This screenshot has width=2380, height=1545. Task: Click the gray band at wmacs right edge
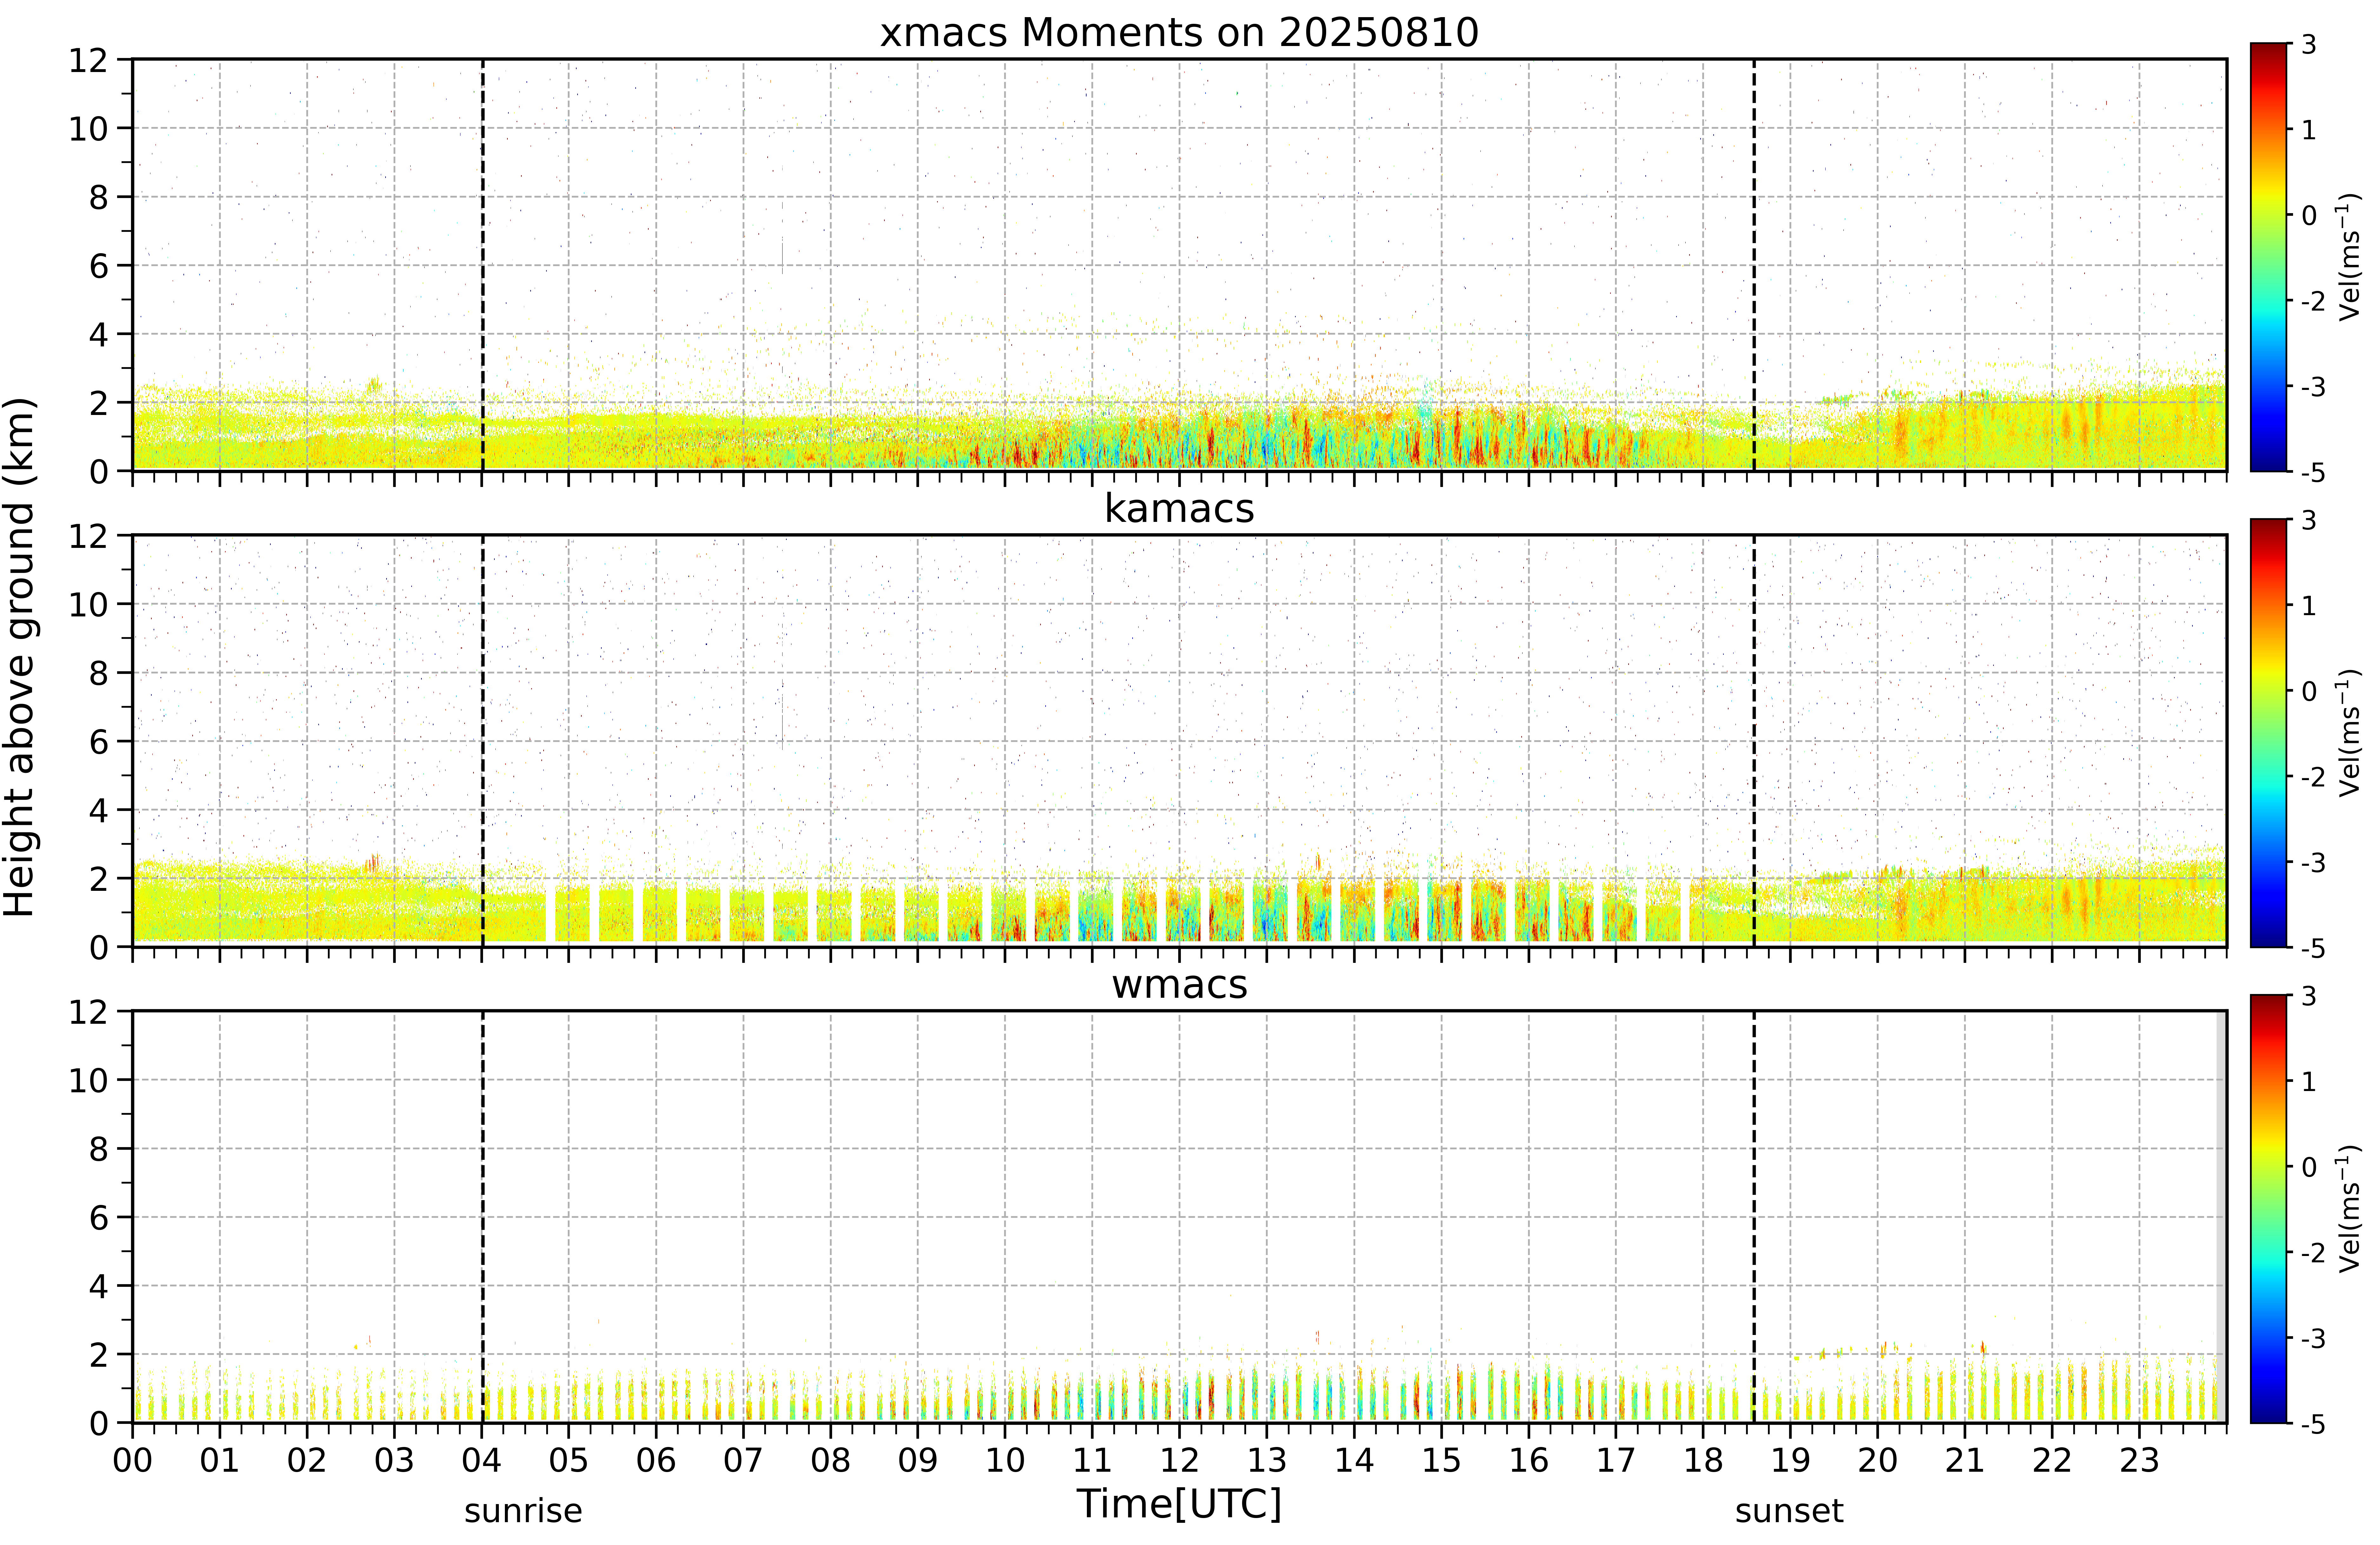coord(2221,1217)
